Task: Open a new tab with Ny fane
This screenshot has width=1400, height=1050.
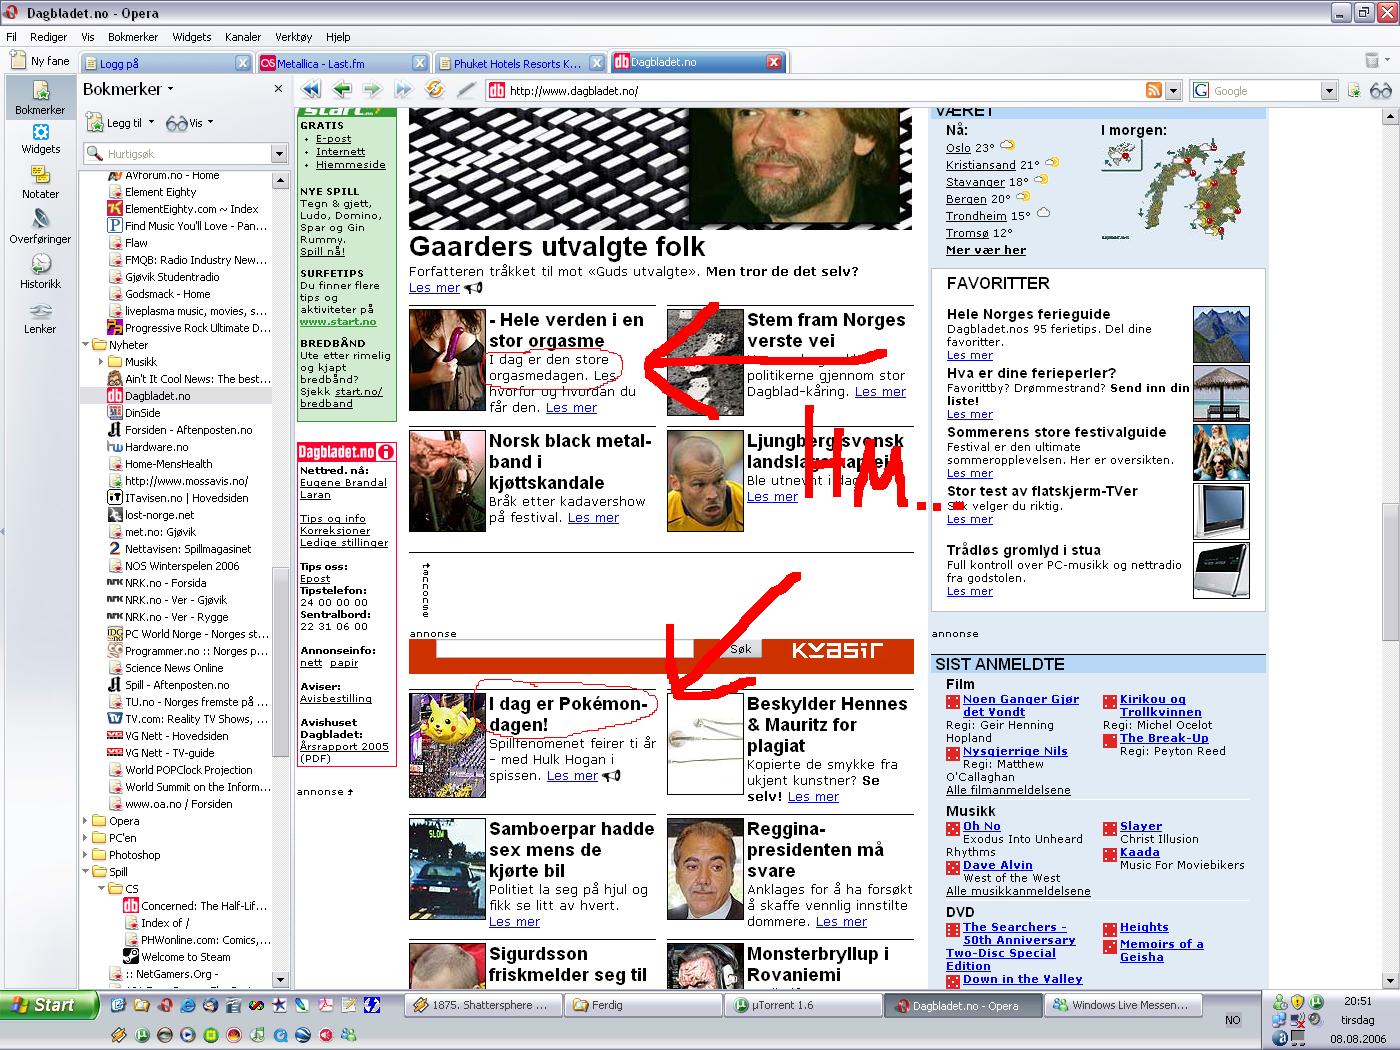Action: tap(40, 61)
